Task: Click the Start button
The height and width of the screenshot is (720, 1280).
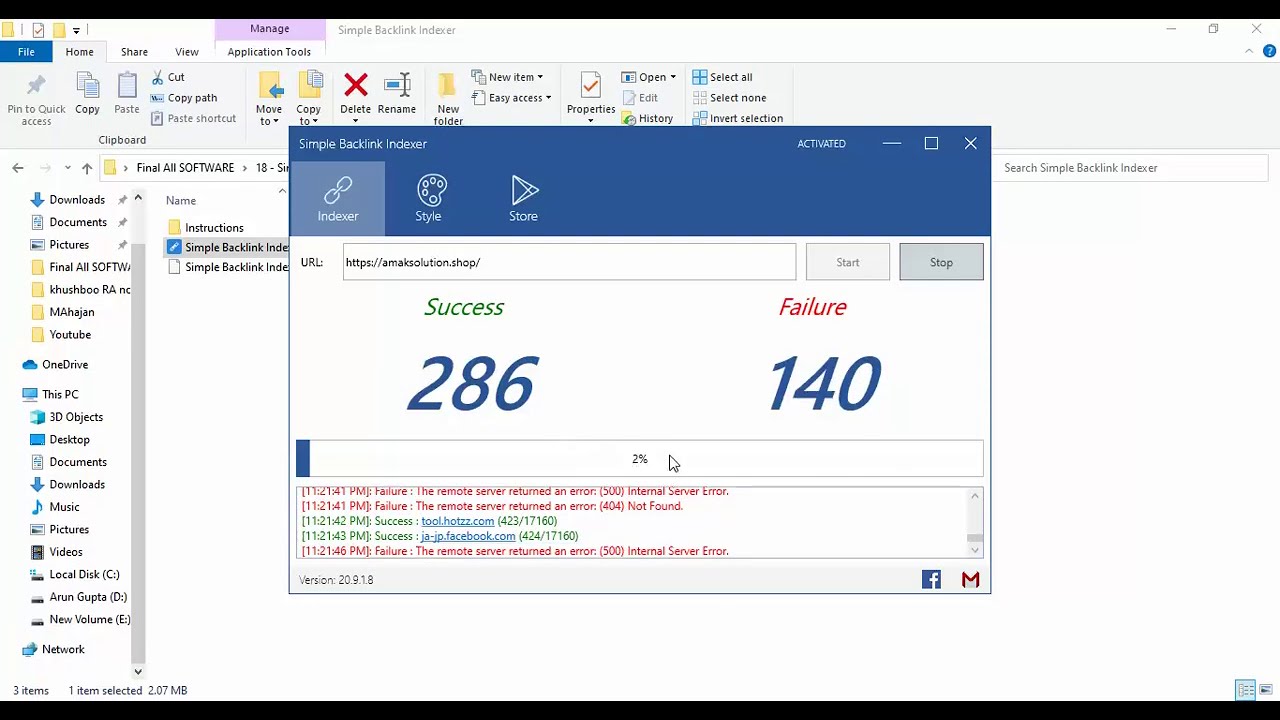Action: [x=848, y=262]
